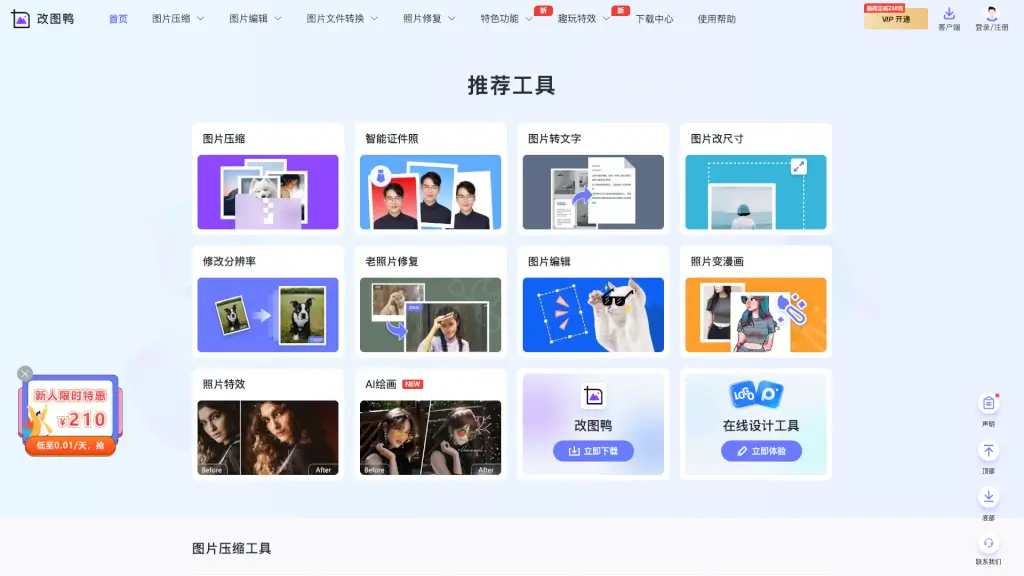Dismiss the 新人限时特惠 promo popup
Viewport: 1024px width, 576px height.
tap(24, 373)
